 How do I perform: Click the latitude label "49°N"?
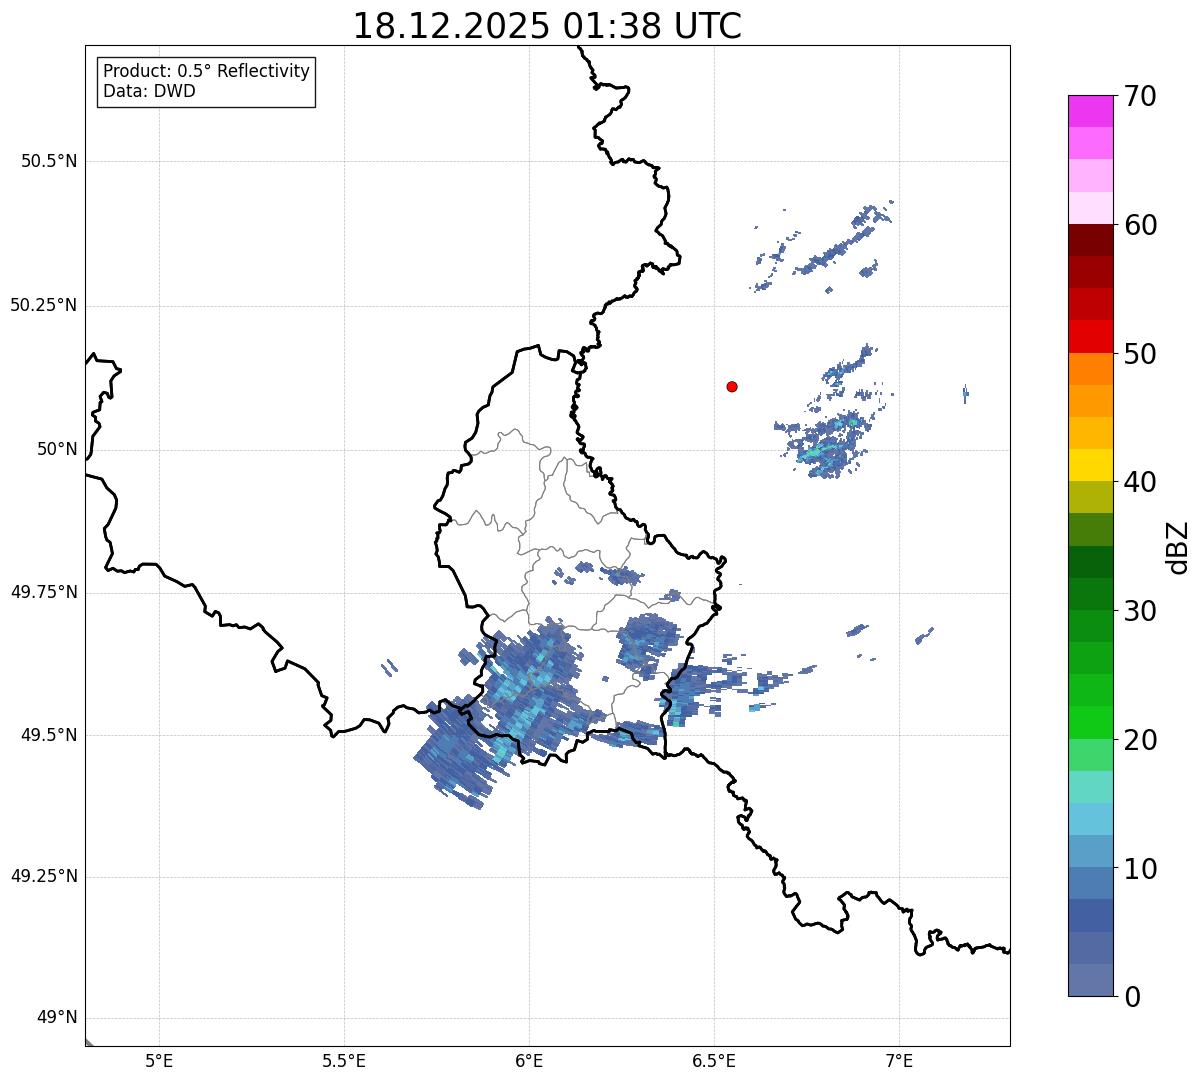tap(57, 1018)
